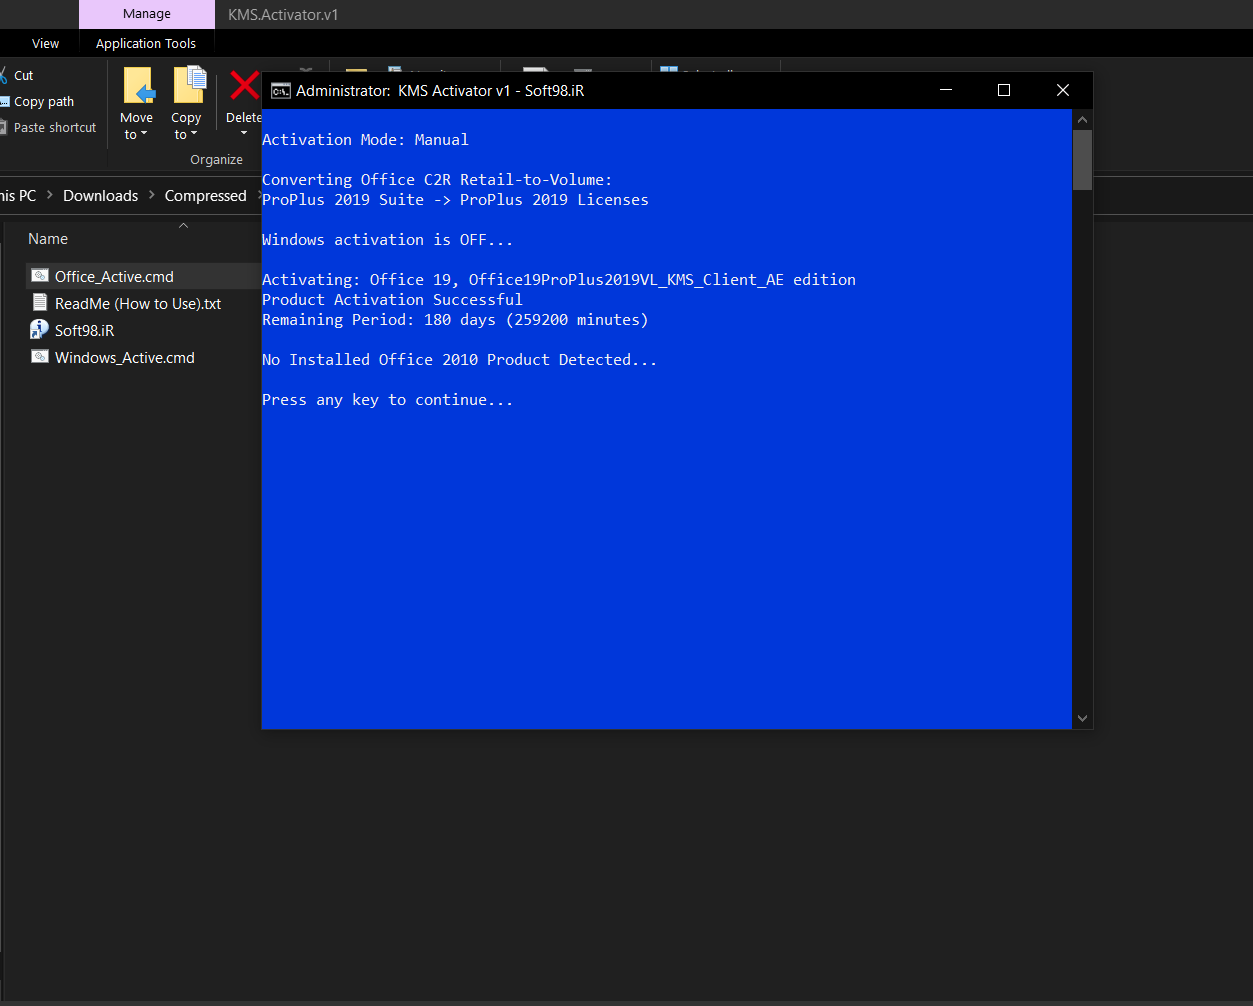Click the command prompt title bar icon

(281, 90)
